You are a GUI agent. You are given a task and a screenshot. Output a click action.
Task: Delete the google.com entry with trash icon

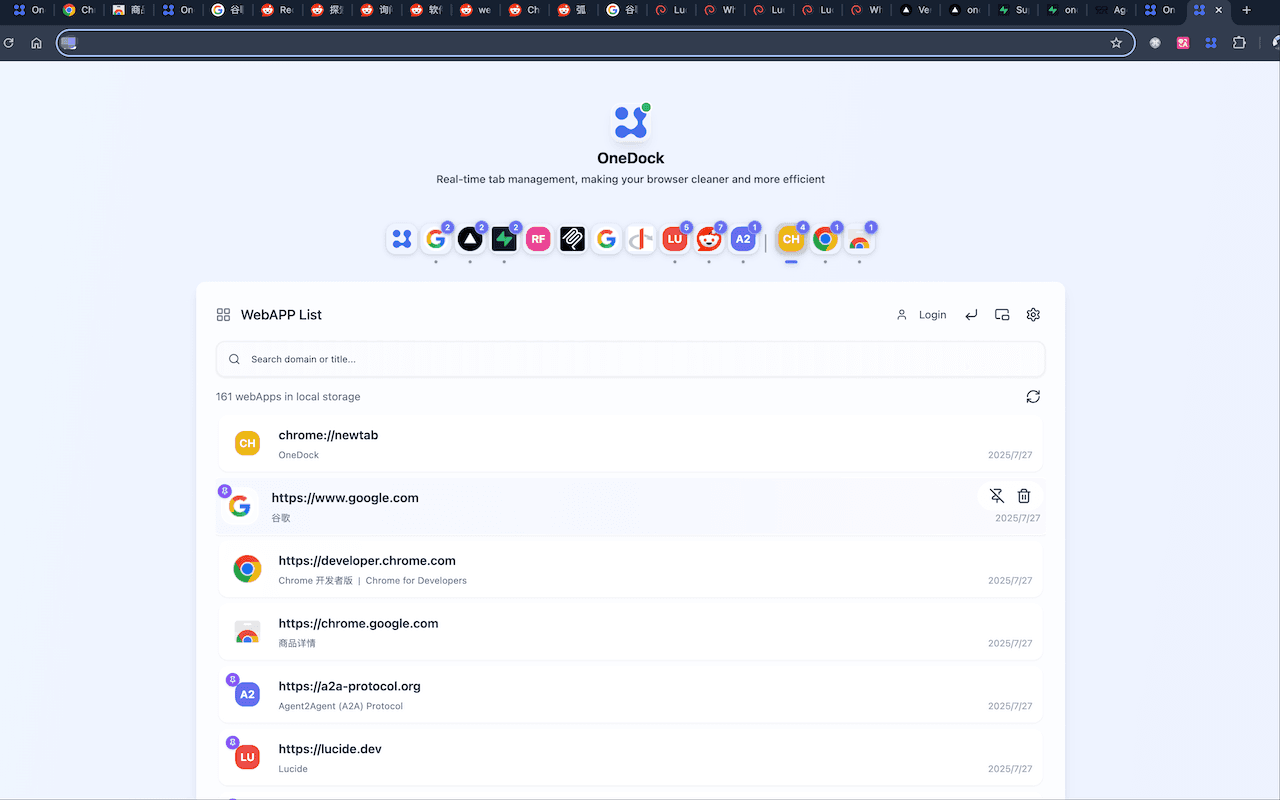[x=1024, y=495]
